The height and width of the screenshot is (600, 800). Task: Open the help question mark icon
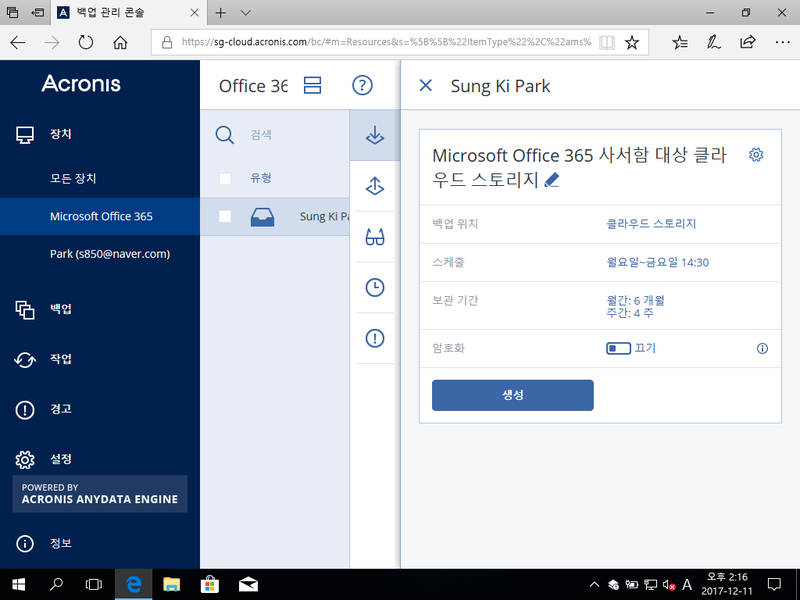tap(362, 85)
